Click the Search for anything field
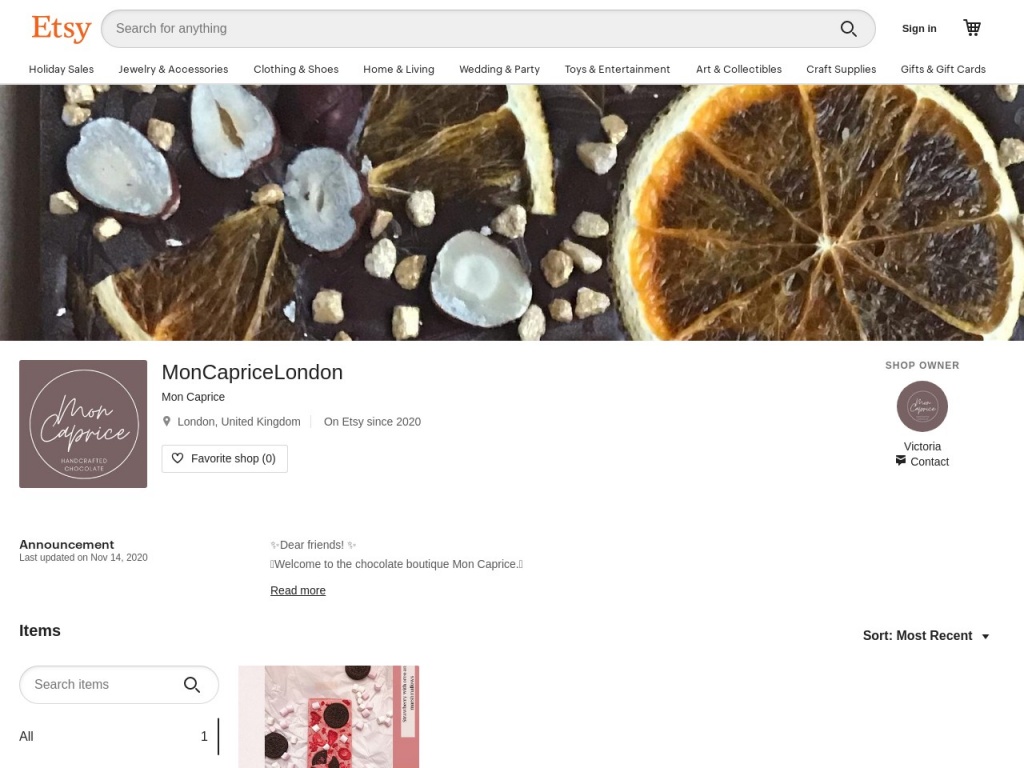Image resolution: width=1024 pixels, height=768 pixels. (470, 29)
